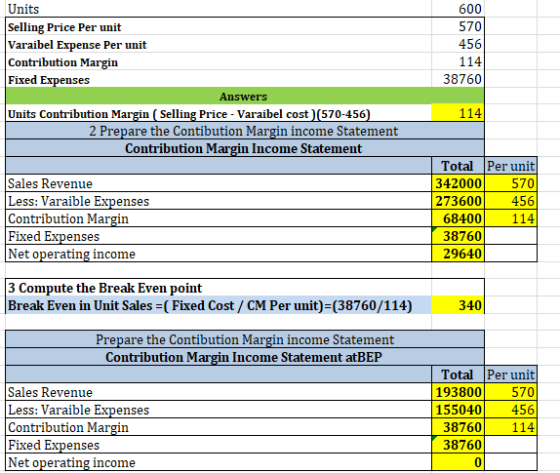Click the 155040 variable expenses cell
The height and width of the screenshot is (473, 560).
pos(458,409)
